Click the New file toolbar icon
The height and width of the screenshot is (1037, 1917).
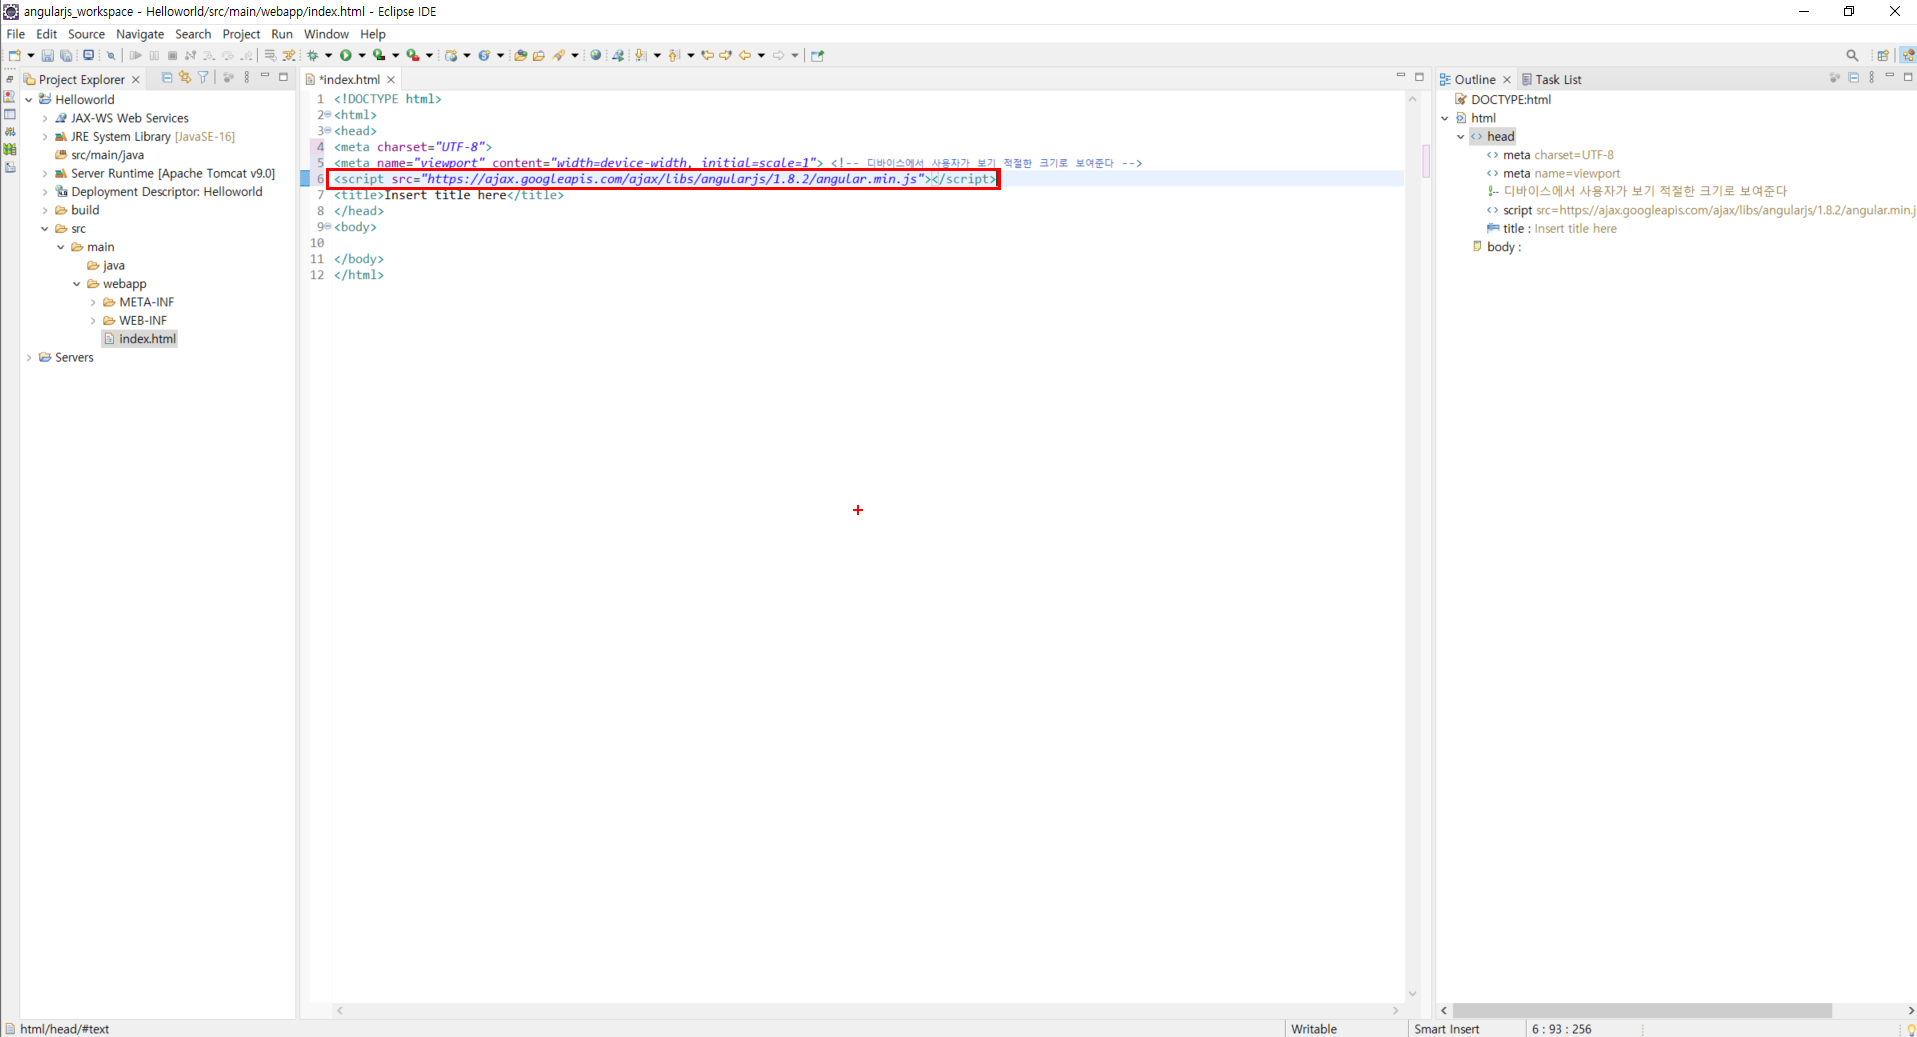15,56
